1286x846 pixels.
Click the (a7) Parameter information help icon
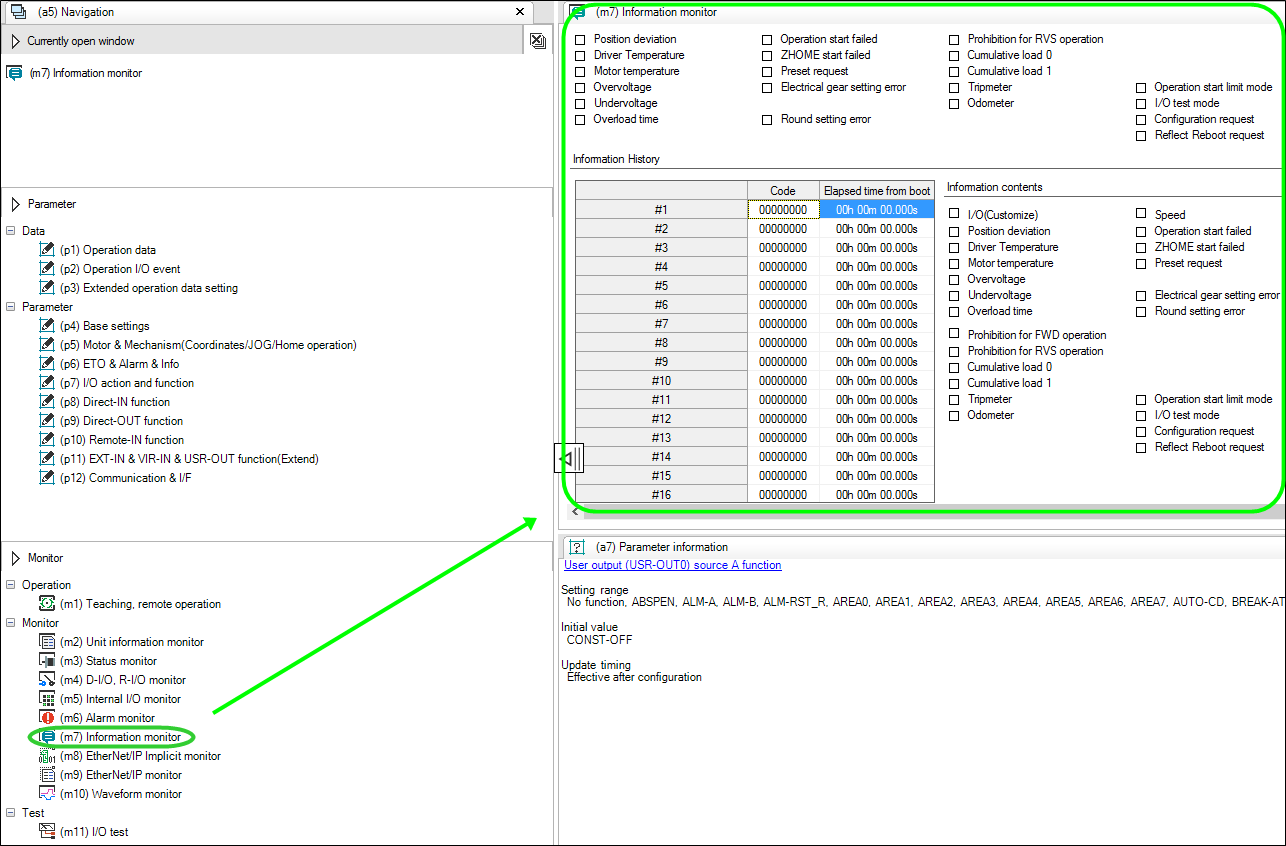tap(577, 547)
